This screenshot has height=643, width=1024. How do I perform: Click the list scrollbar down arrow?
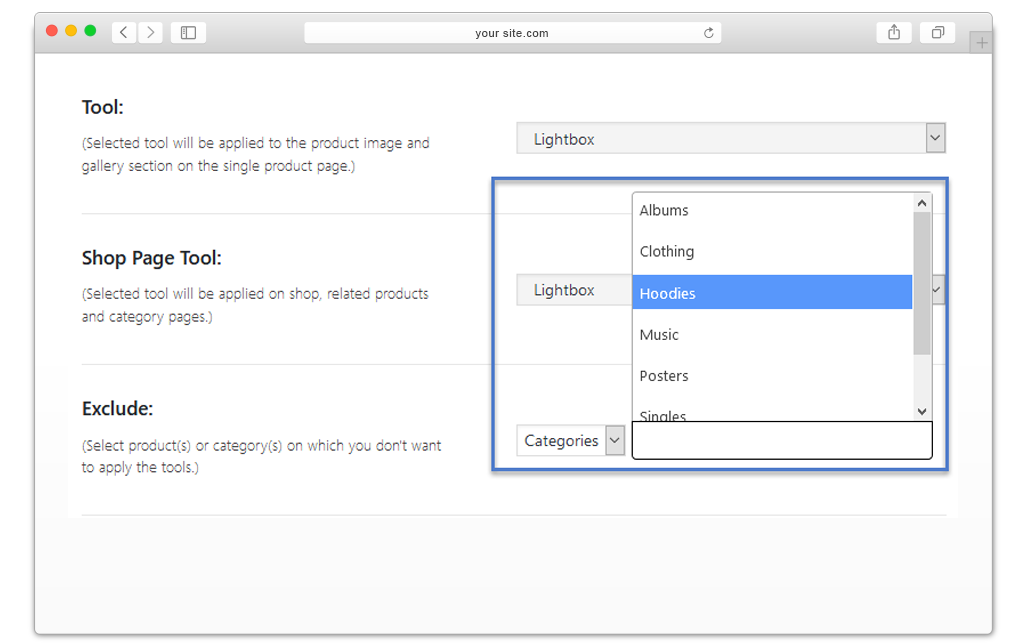pyautogui.click(x=922, y=411)
